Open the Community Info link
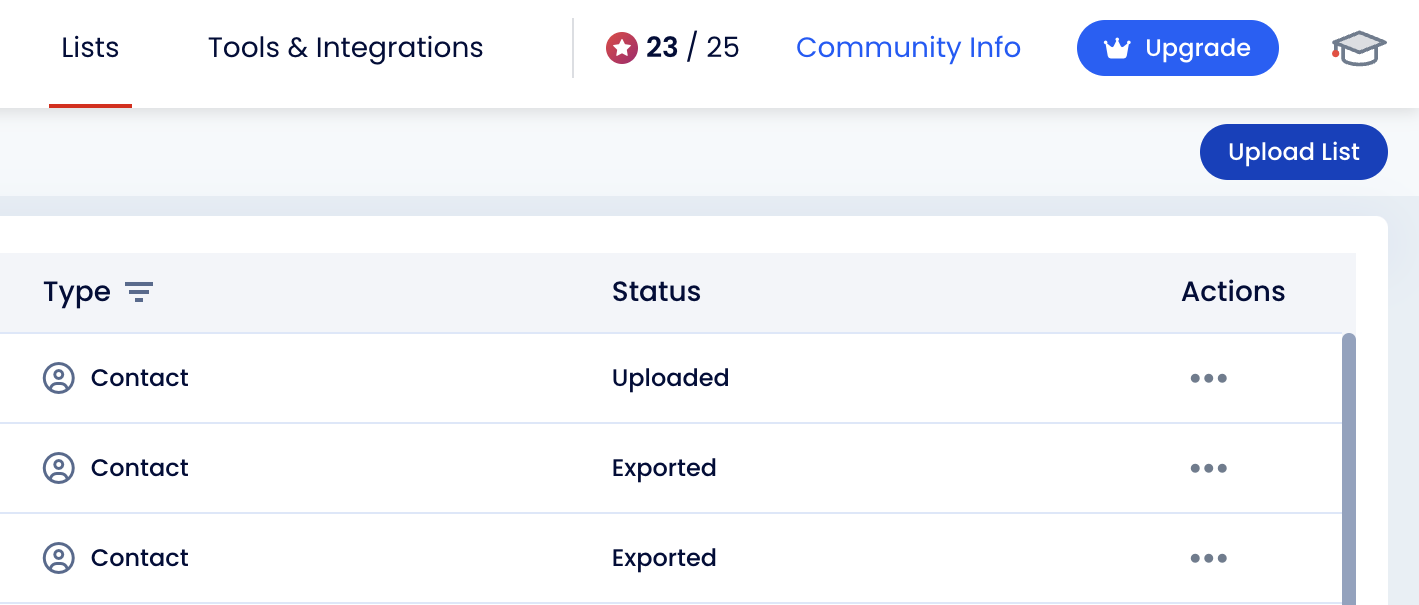Viewport: 1419px width, 605px height. (x=908, y=47)
